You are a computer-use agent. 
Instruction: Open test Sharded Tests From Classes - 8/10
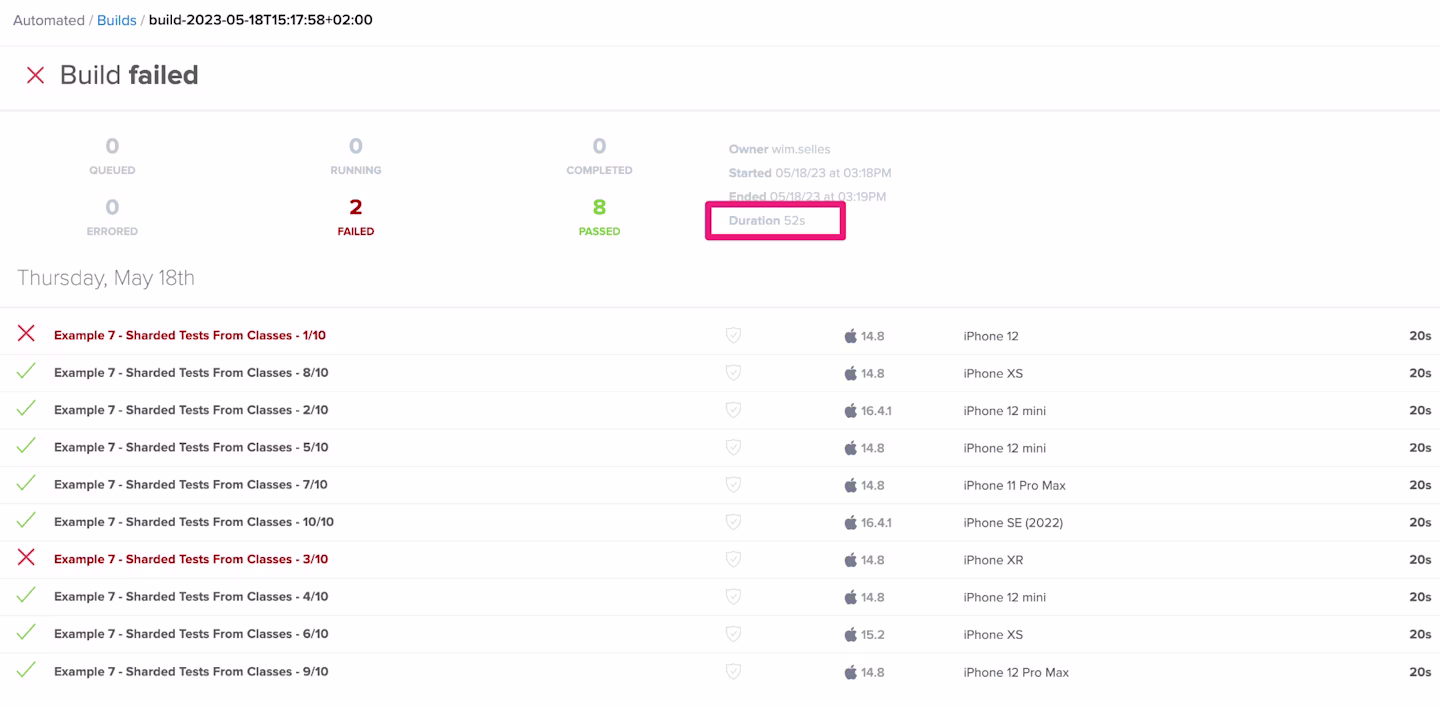[191, 373]
